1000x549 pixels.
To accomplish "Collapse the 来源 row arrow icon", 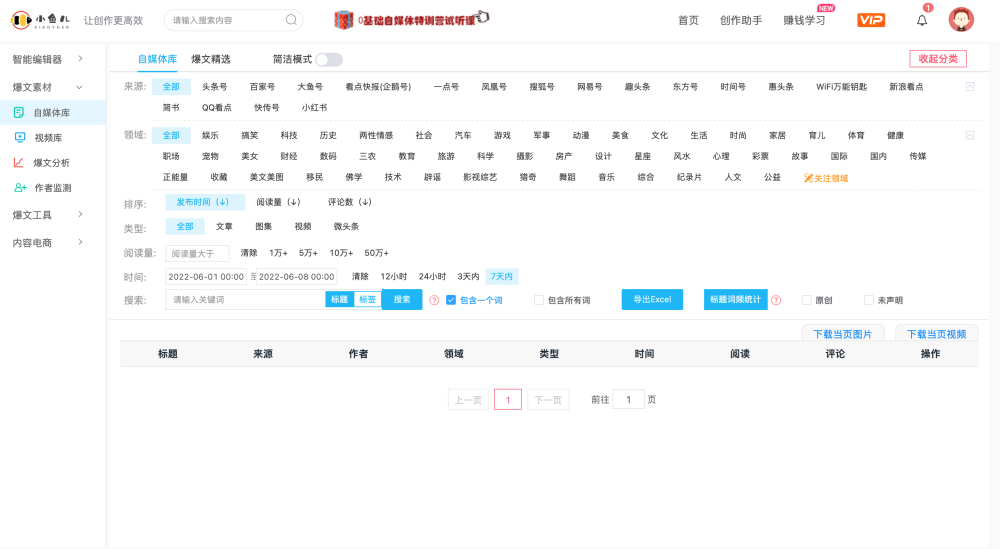I will [970, 87].
